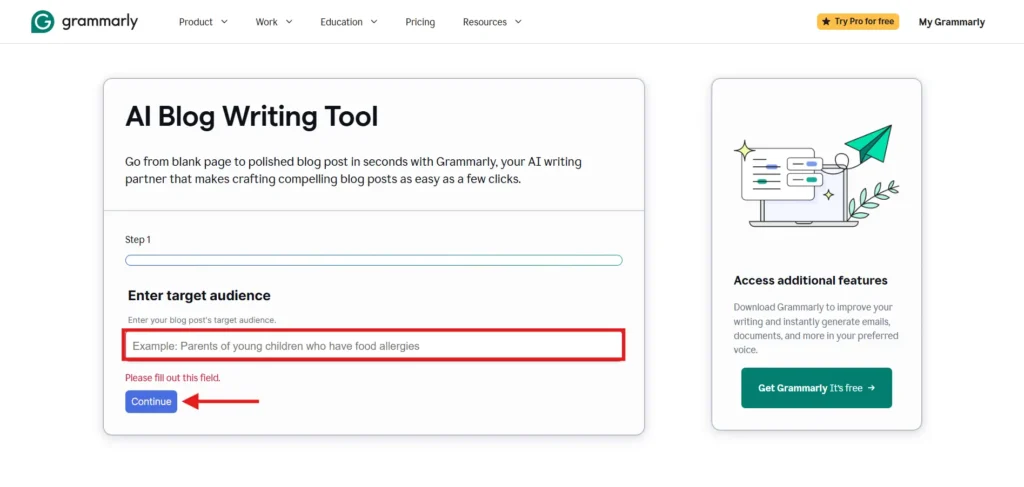Click the Enter target audience heading
This screenshot has height=487, width=1024.
[x=199, y=295]
